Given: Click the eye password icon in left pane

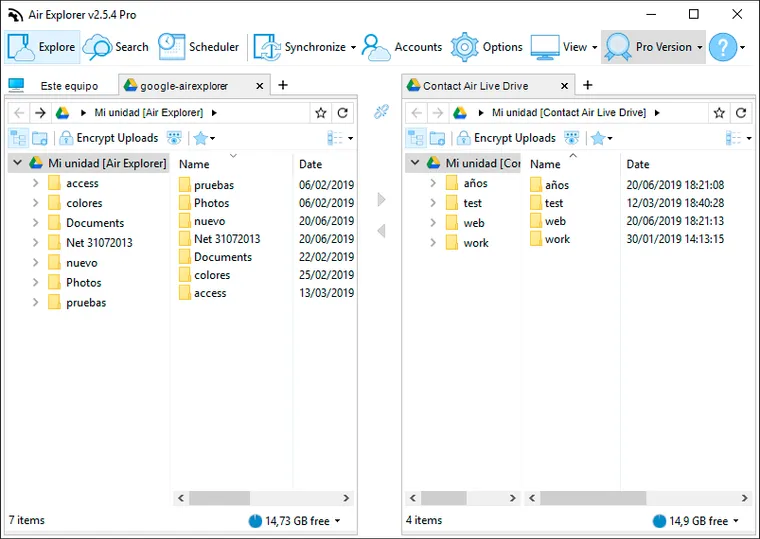Looking at the screenshot, I should pyautogui.click(x=174, y=138).
